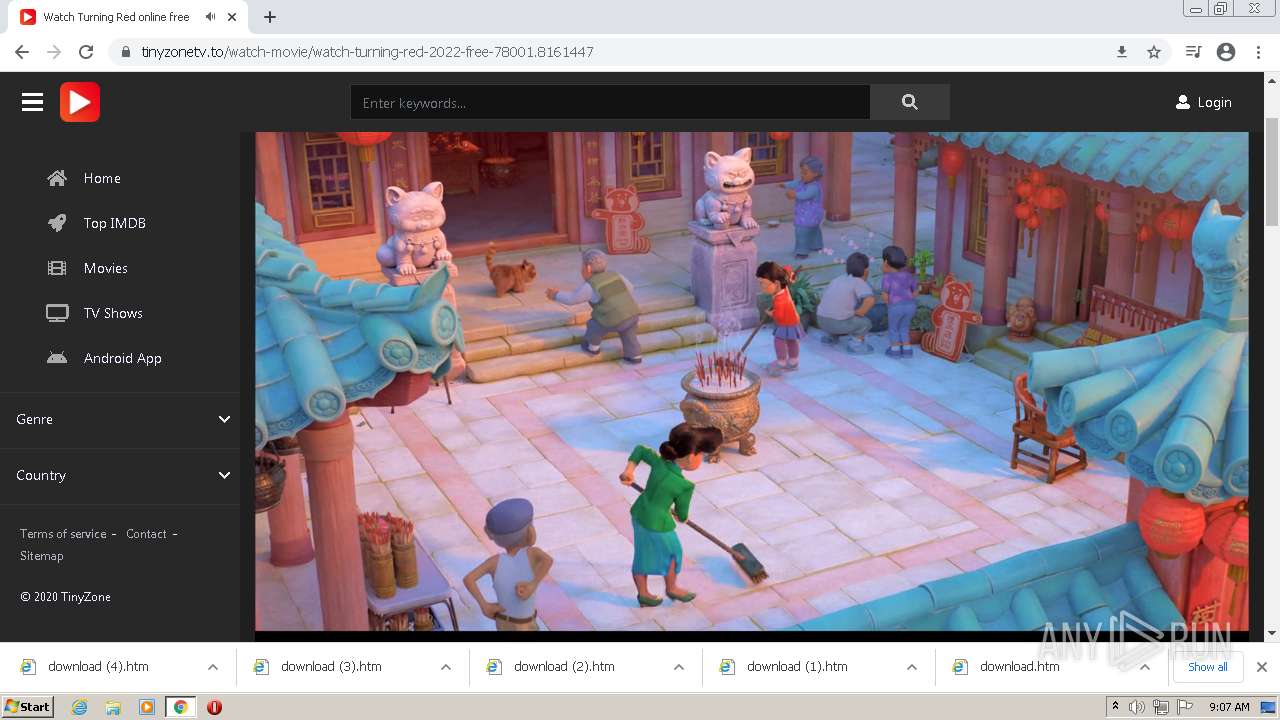The image size is (1280, 720).
Task: Open the Chrome three-dot menu
Action: pos(1259,52)
